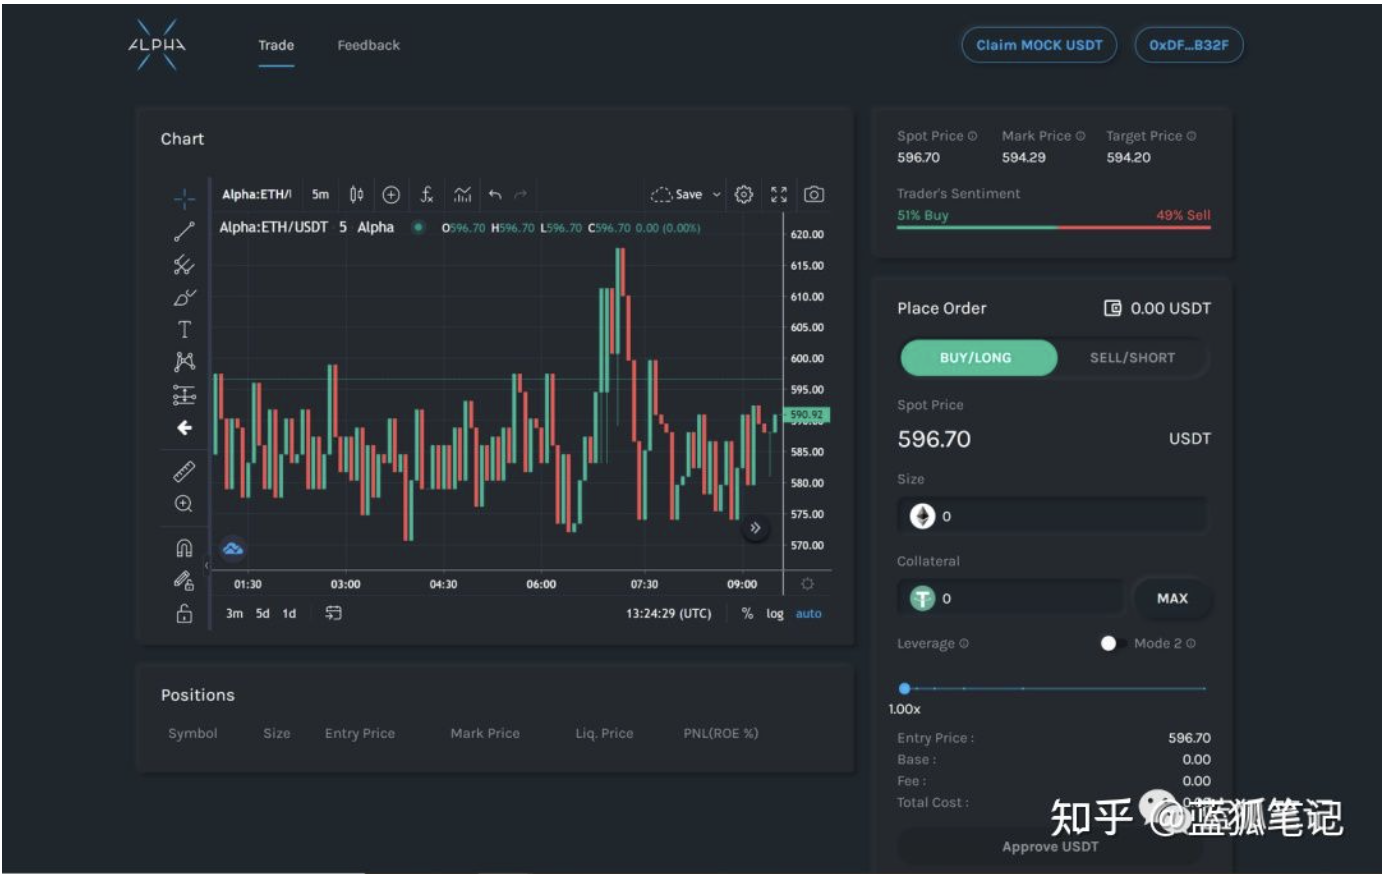Toggle log scale on chart
Screen dimensions: 1384x874
775,614
